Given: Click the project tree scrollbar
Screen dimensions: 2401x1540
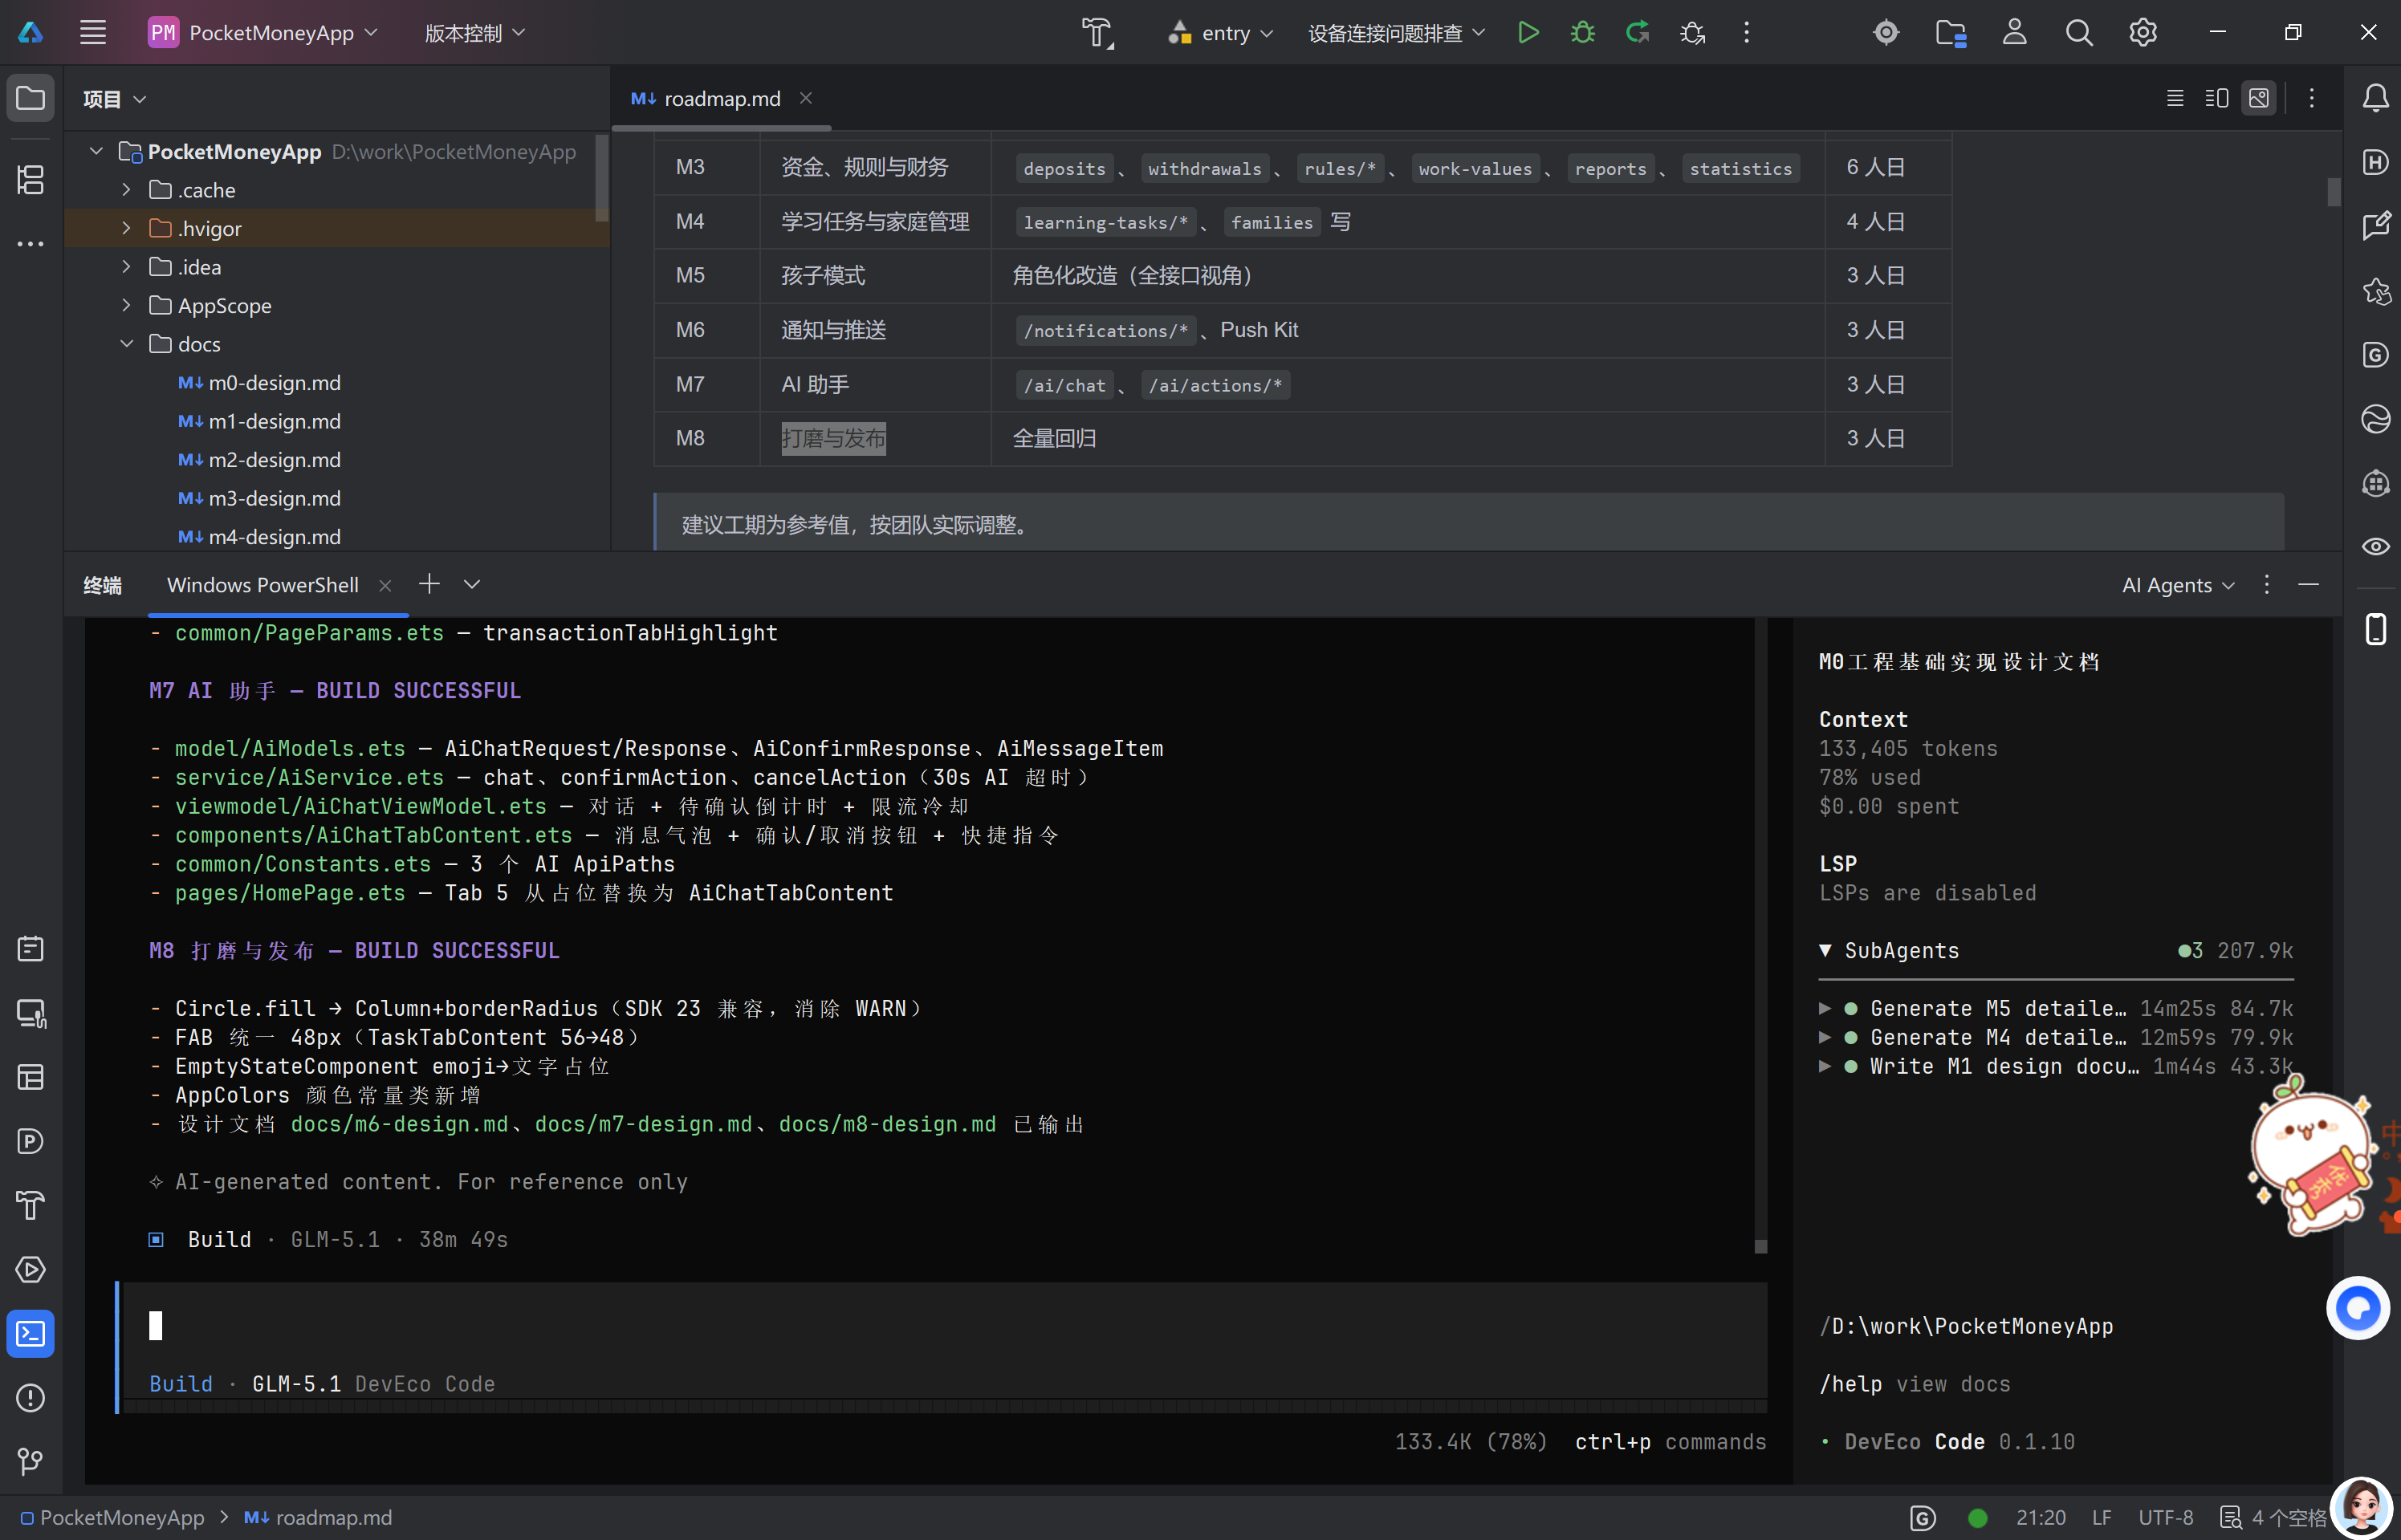Looking at the screenshot, I should [x=601, y=177].
